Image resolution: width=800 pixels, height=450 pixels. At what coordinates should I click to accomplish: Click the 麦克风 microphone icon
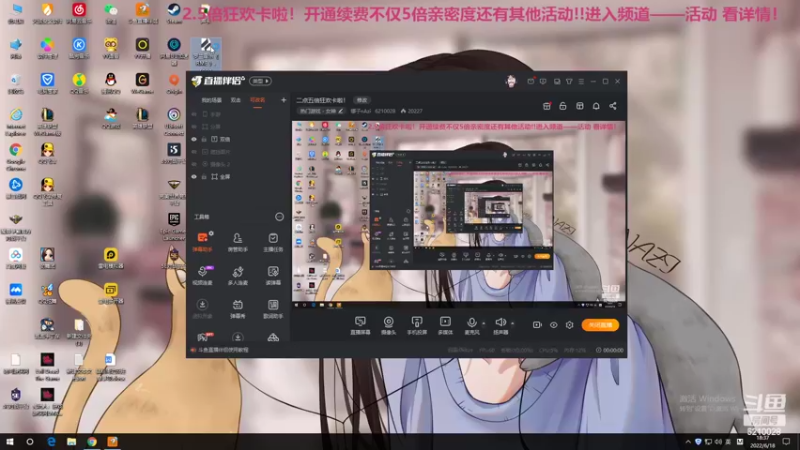click(x=471, y=322)
